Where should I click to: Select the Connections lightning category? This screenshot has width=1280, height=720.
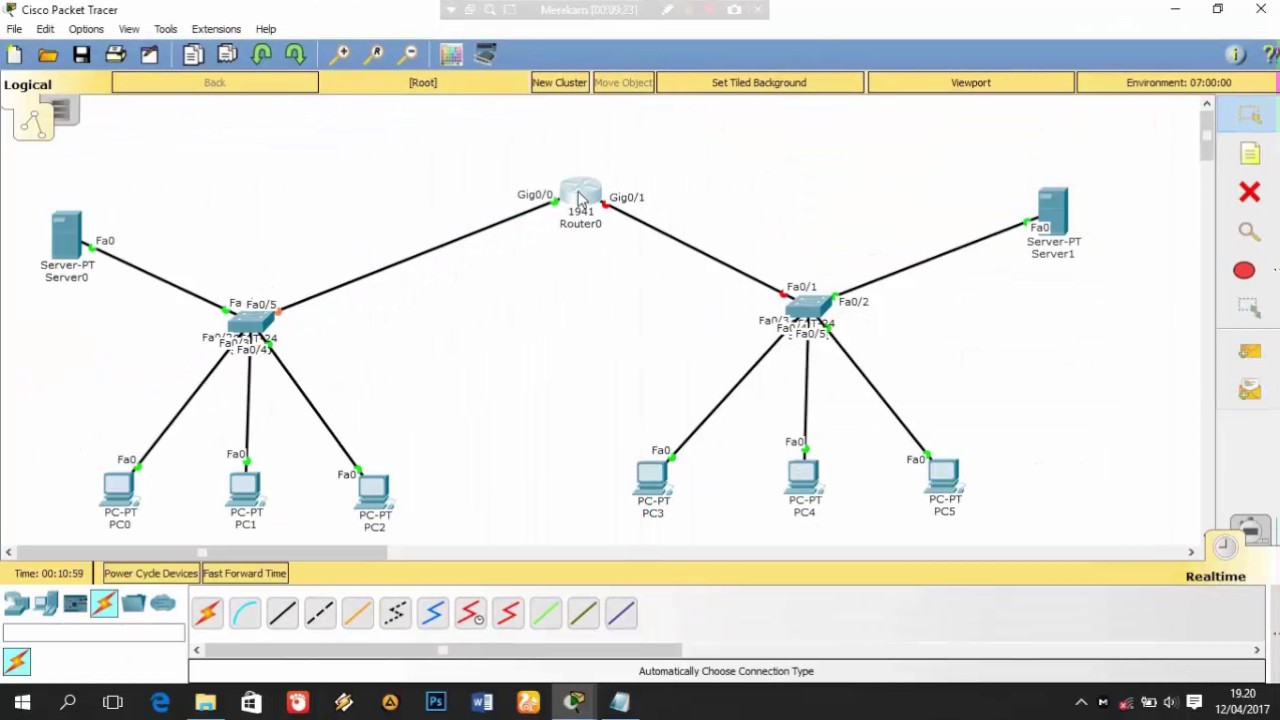(x=104, y=603)
